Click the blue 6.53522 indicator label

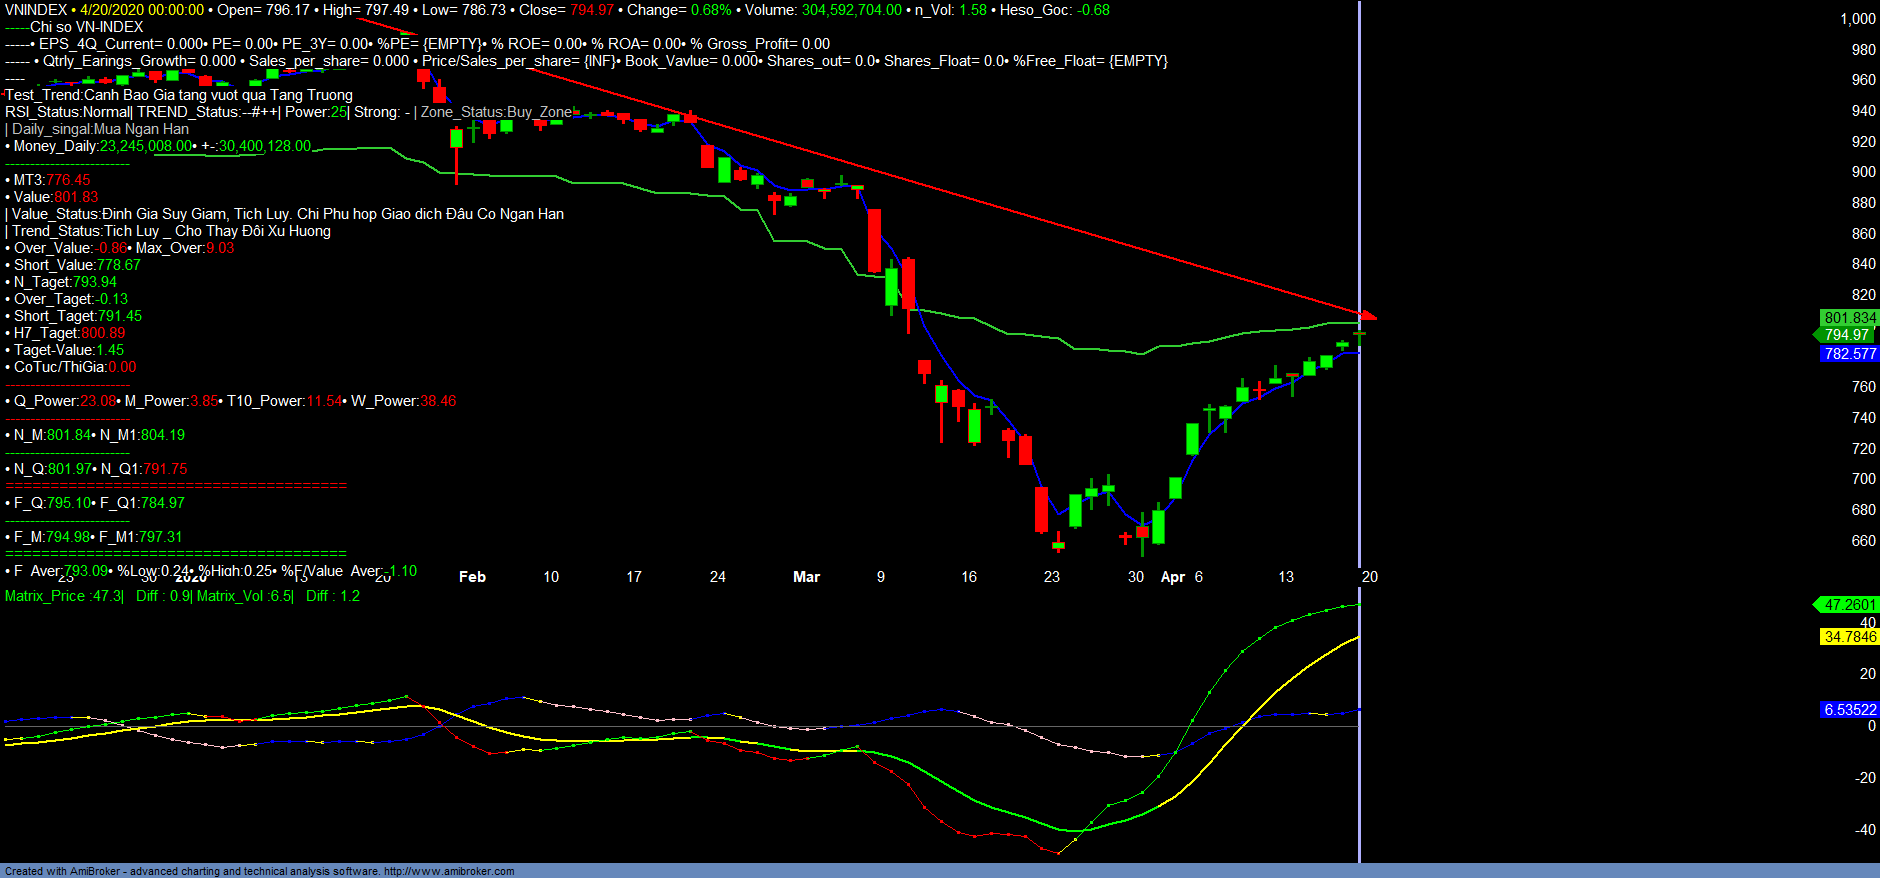pos(1849,710)
